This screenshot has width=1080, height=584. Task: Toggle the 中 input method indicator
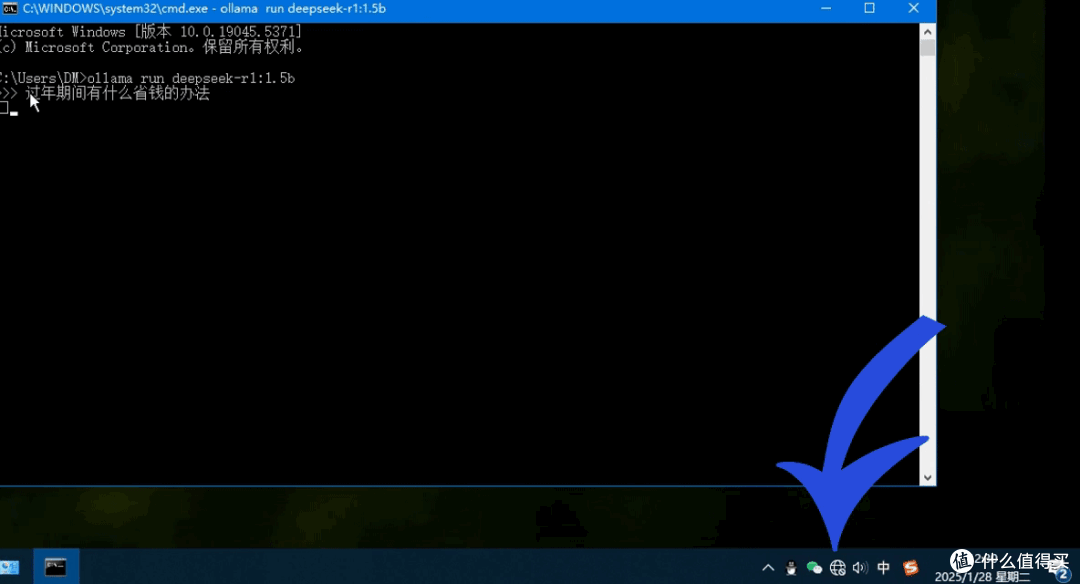tap(883, 567)
